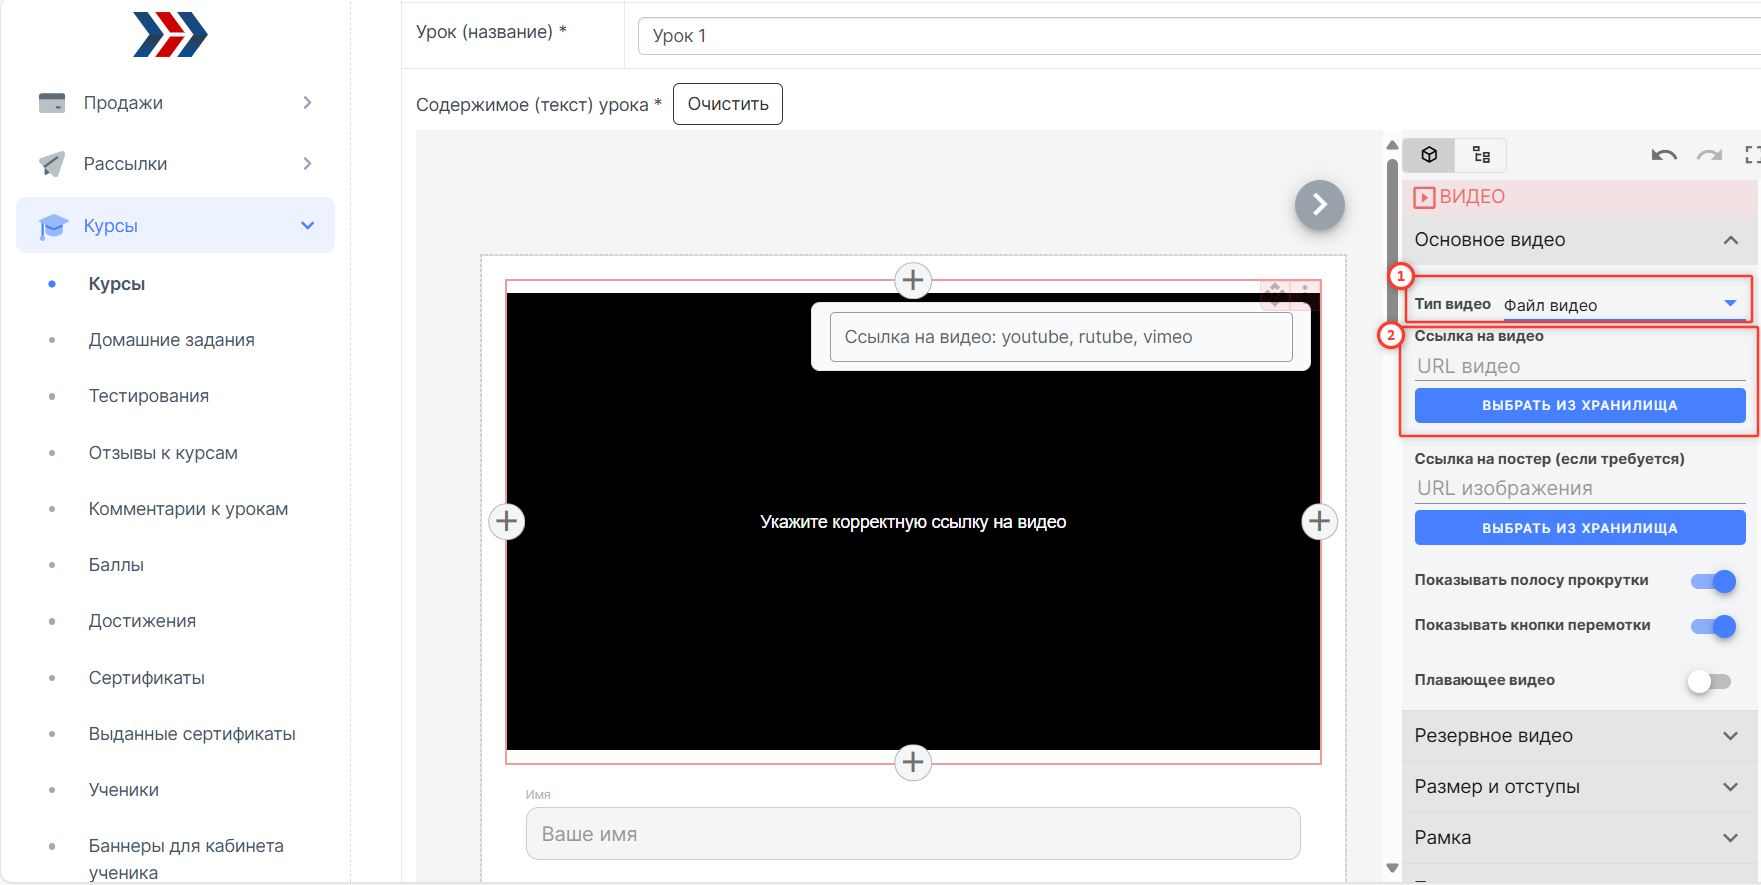The image size is (1761, 885).
Task: Click the undo arrow icon
Action: tap(1664, 155)
